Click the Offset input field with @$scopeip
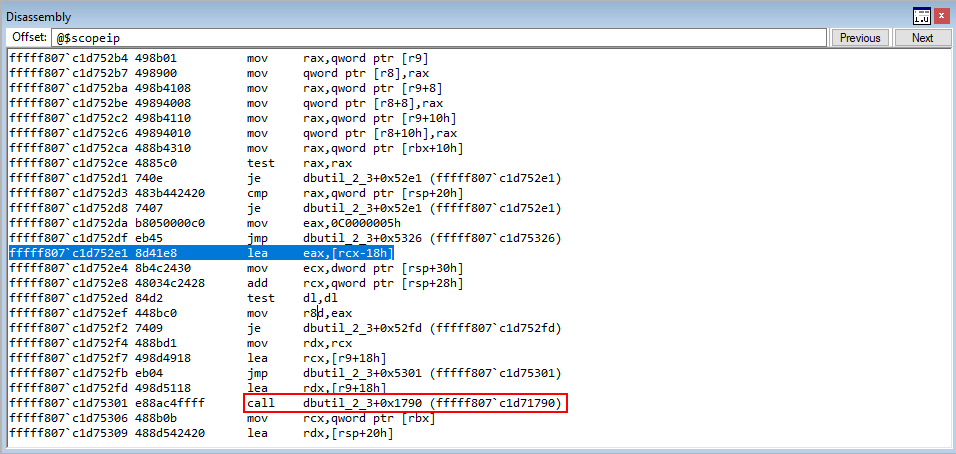 click(438, 38)
